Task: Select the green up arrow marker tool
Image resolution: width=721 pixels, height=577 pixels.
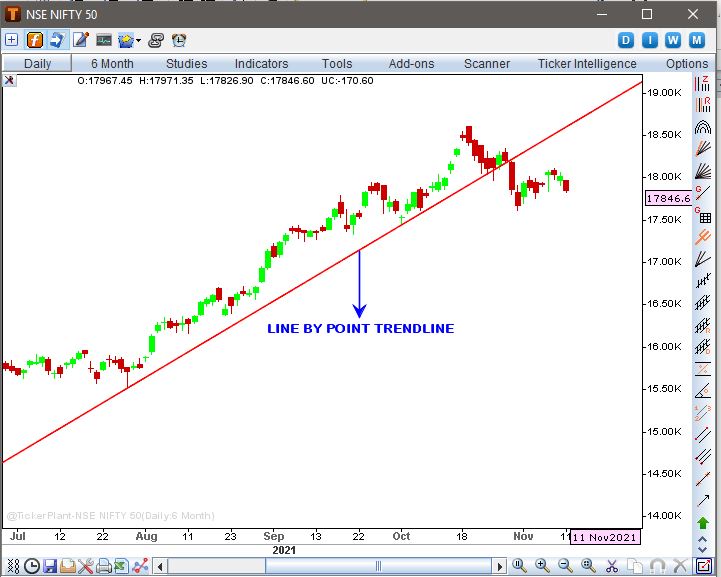Action: click(702, 523)
